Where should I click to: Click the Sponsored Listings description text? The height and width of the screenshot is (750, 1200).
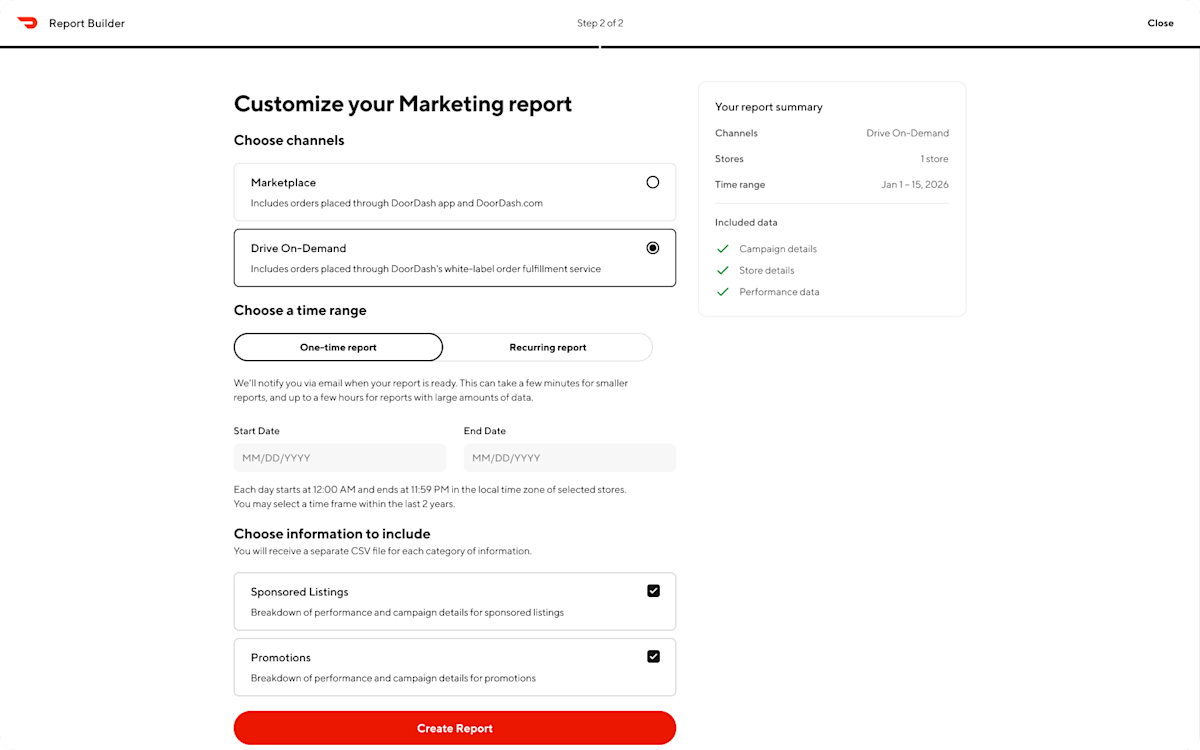[x=407, y=612]
